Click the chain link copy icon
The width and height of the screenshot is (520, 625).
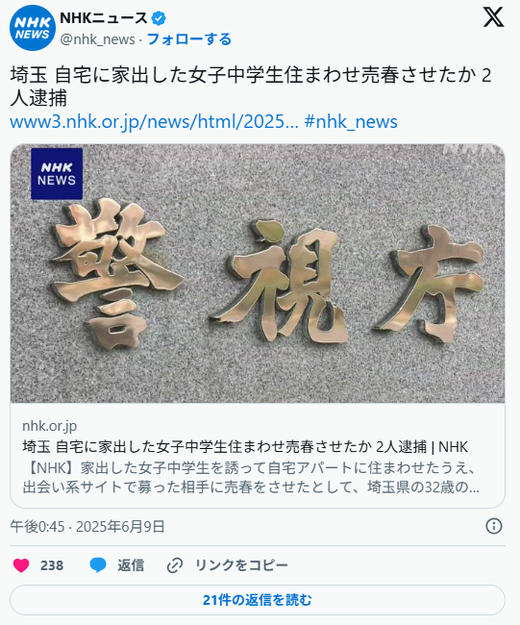[x=175, y=565]
